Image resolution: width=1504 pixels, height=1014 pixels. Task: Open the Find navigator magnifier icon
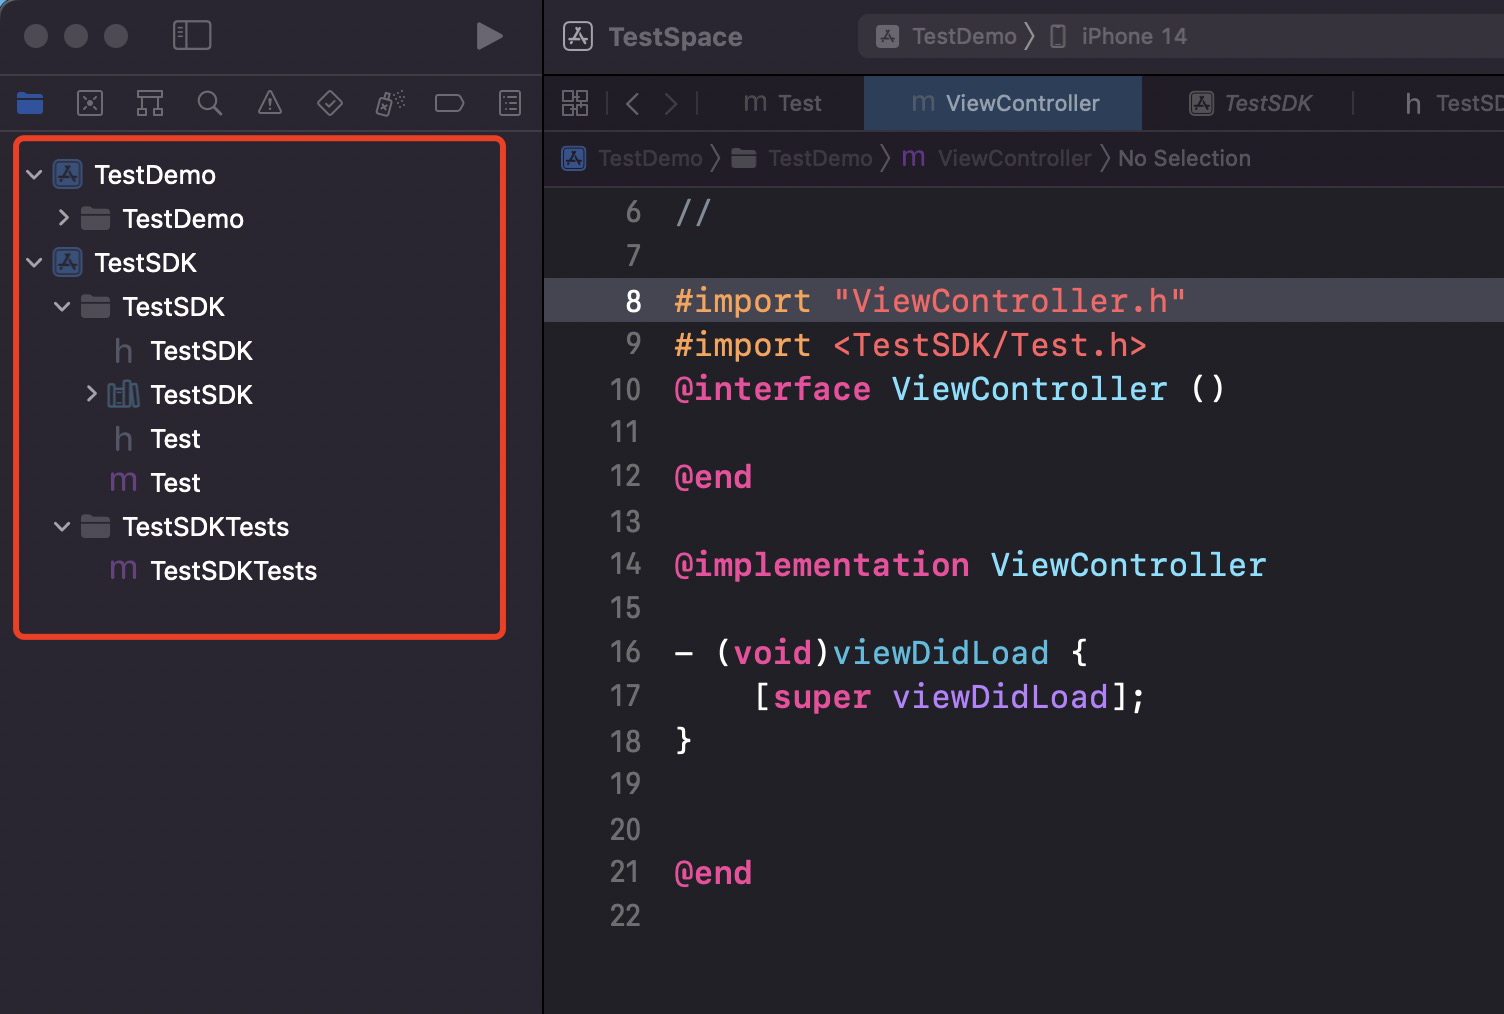210,102
